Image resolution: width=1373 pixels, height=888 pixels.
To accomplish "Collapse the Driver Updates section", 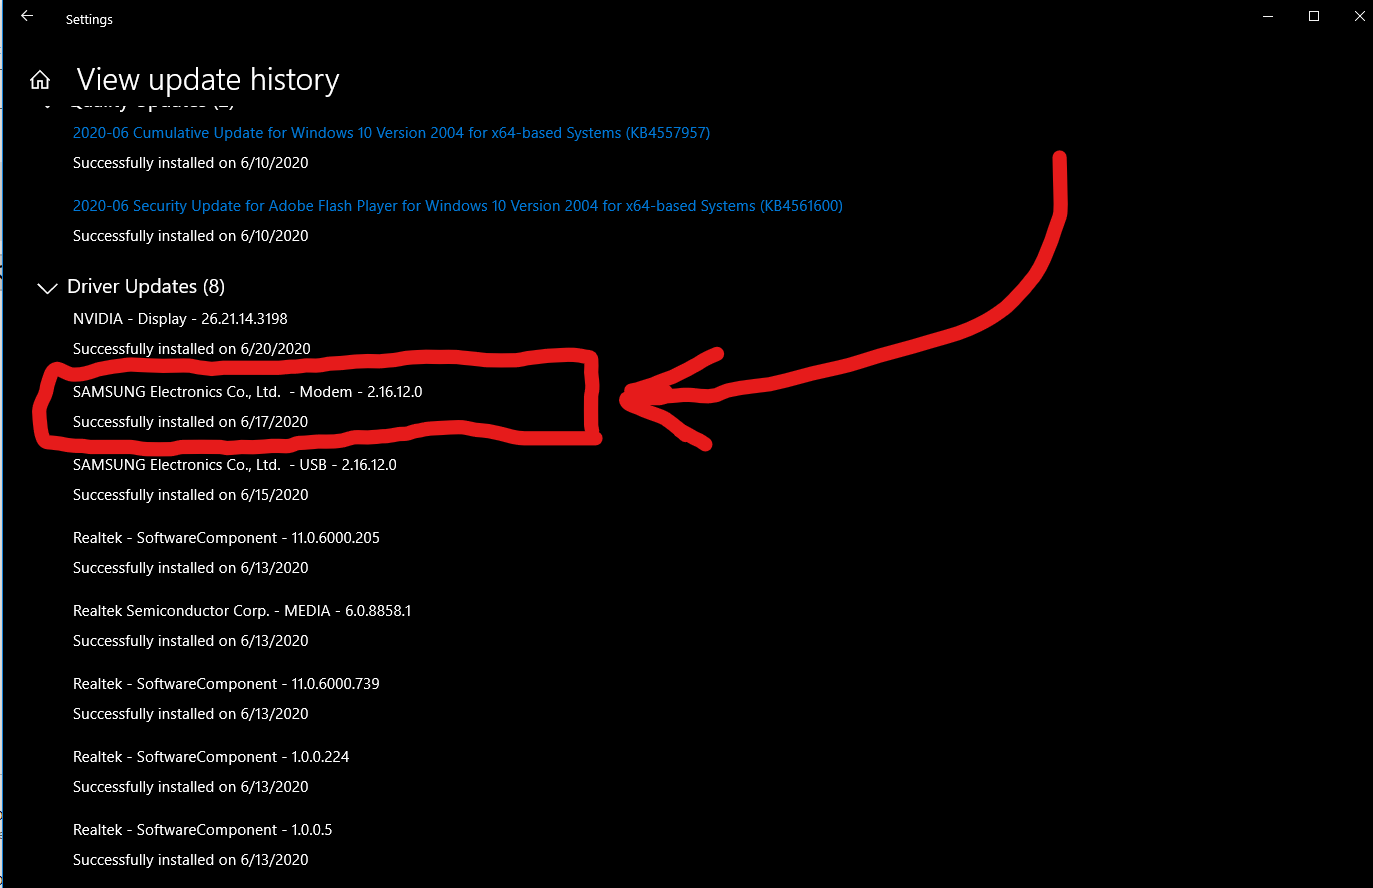I will pos(46,288).
